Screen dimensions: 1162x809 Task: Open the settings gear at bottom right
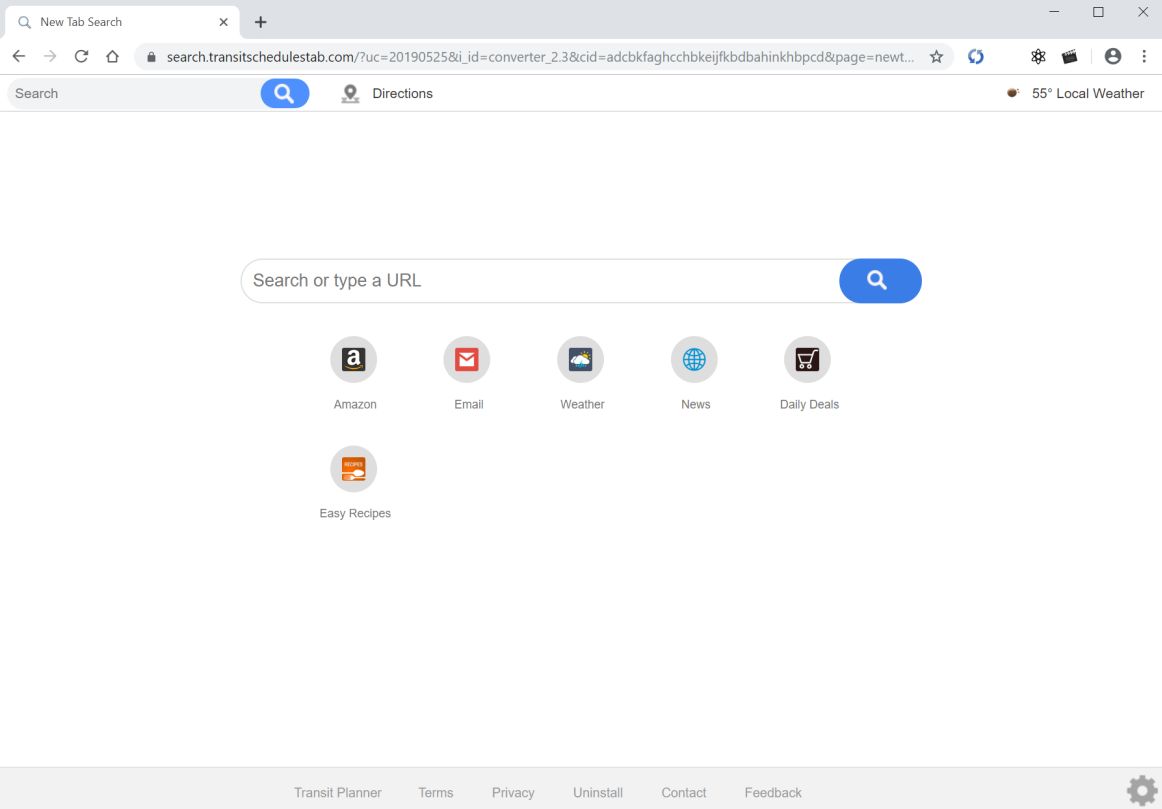coord(1141,790)
